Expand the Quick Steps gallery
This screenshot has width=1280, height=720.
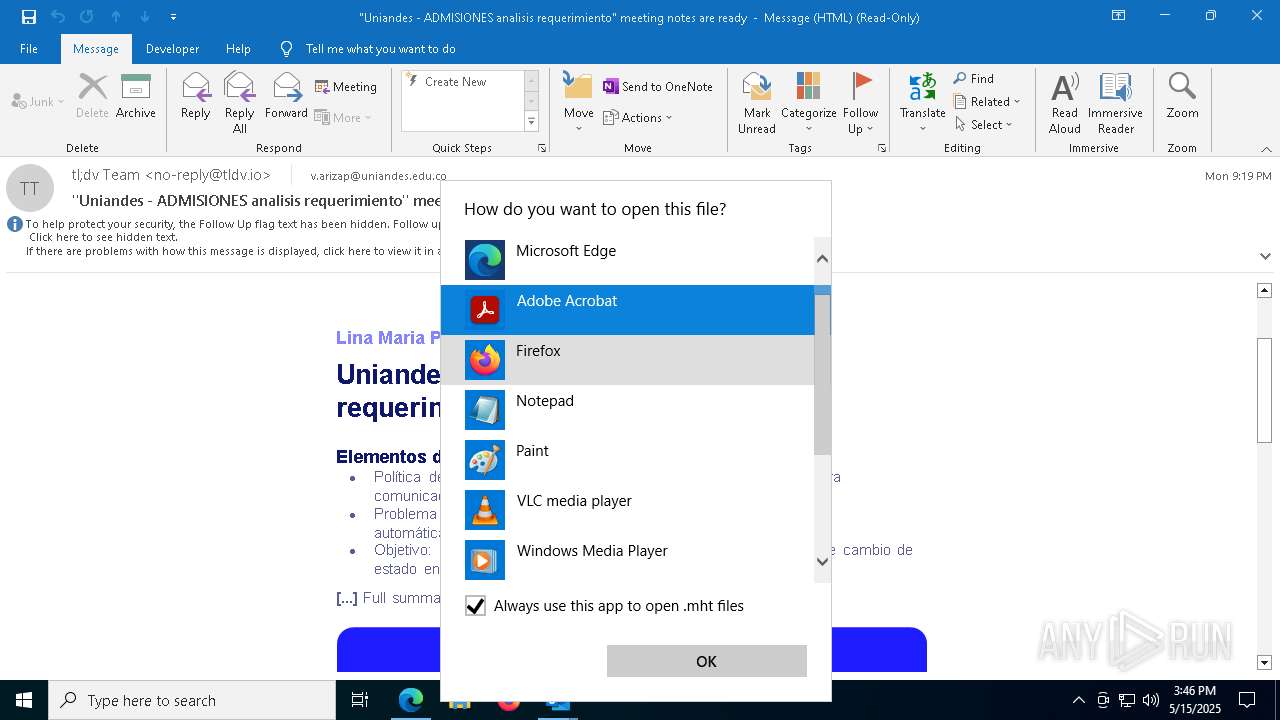pos(531,122)
